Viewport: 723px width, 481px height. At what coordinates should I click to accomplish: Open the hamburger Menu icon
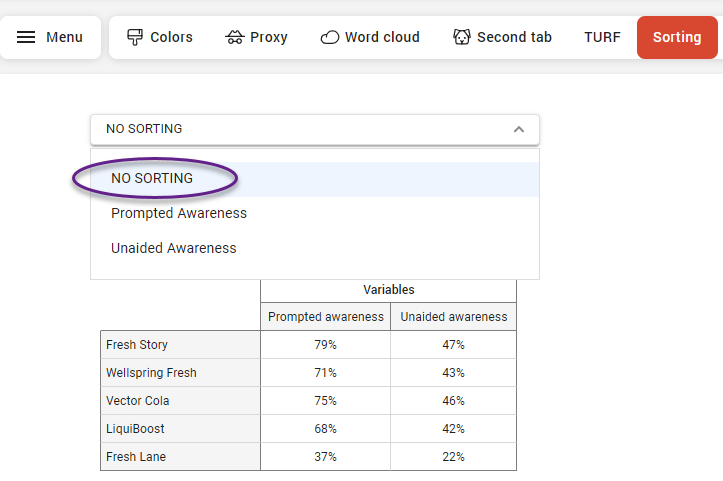[27, 37]
